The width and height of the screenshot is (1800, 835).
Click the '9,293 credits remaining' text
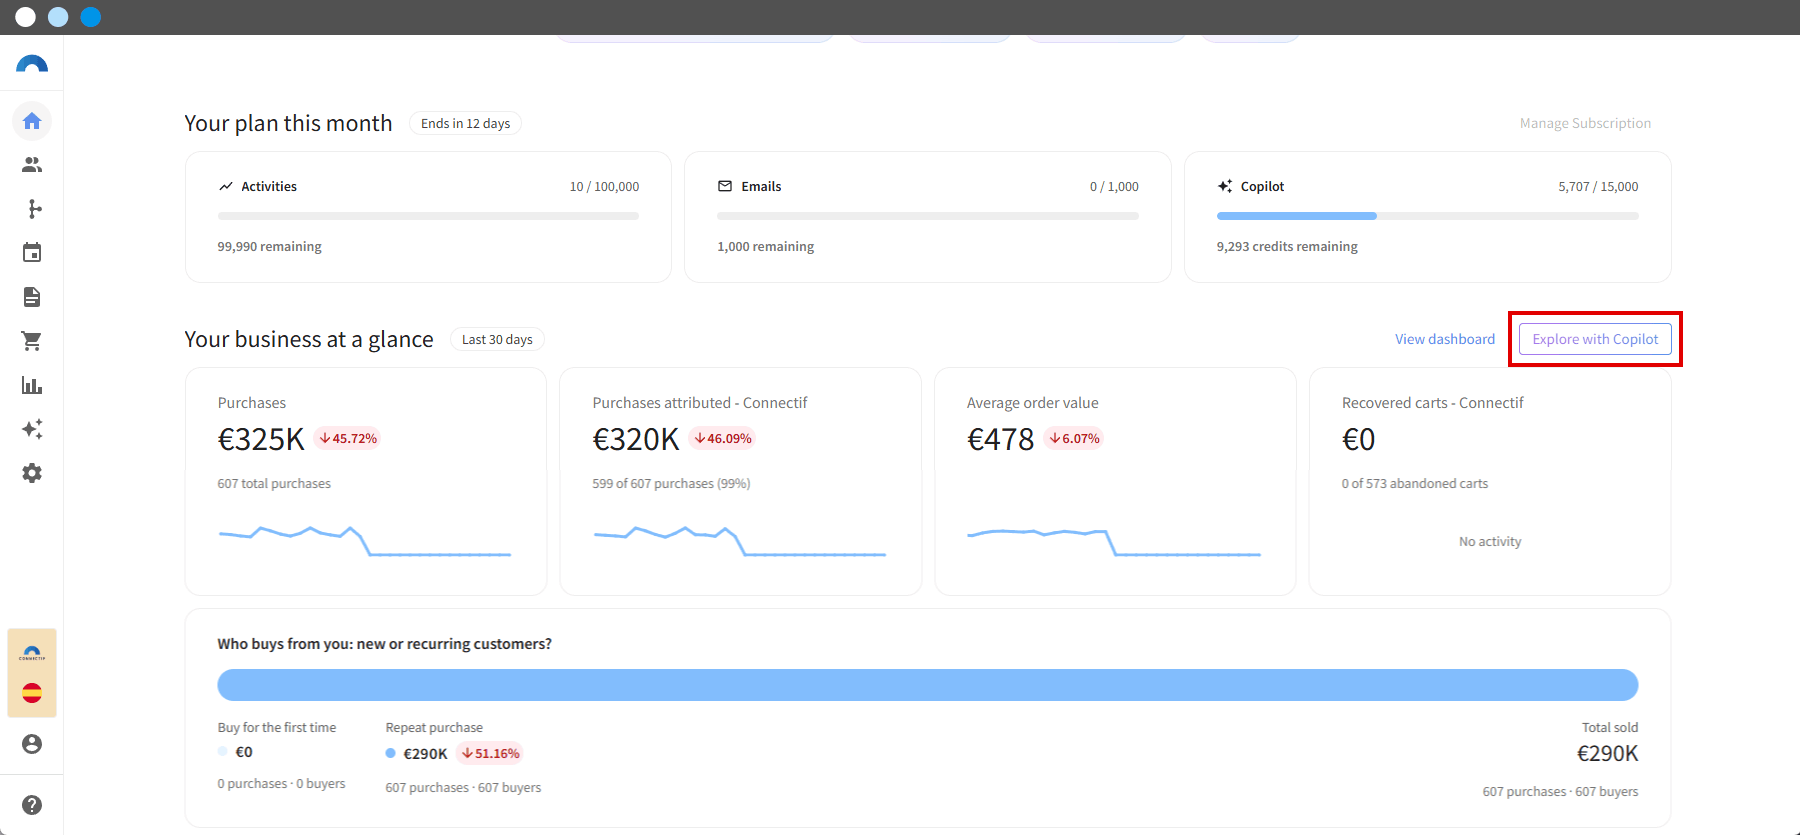pos(1287,247)
